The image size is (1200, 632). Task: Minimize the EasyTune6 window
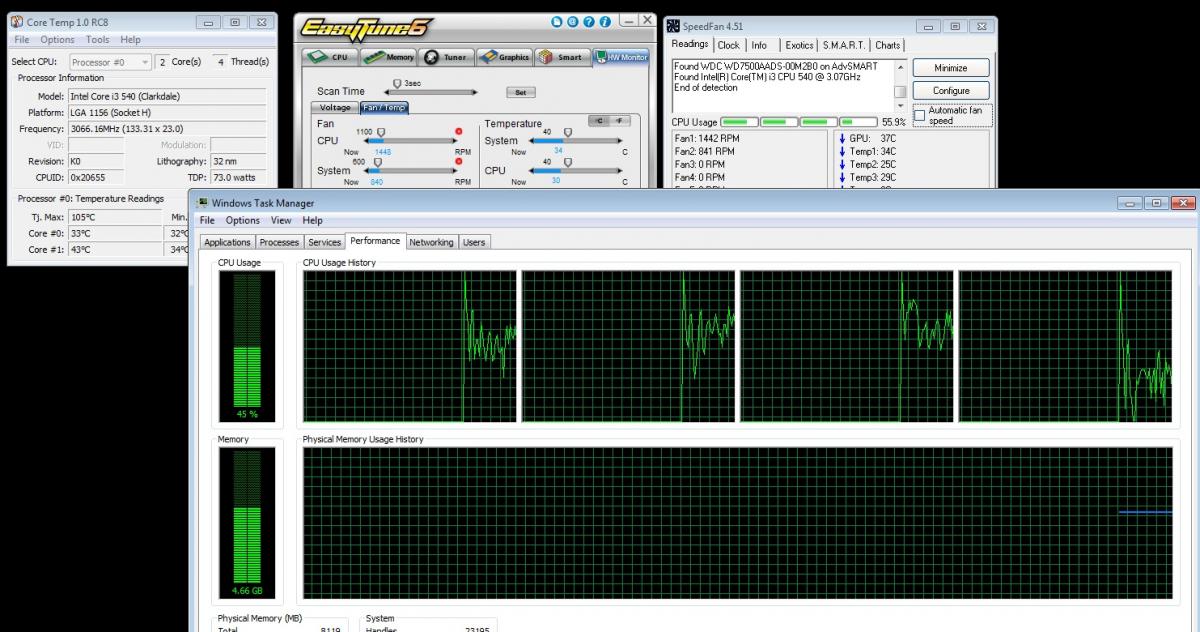click(627, 20)
